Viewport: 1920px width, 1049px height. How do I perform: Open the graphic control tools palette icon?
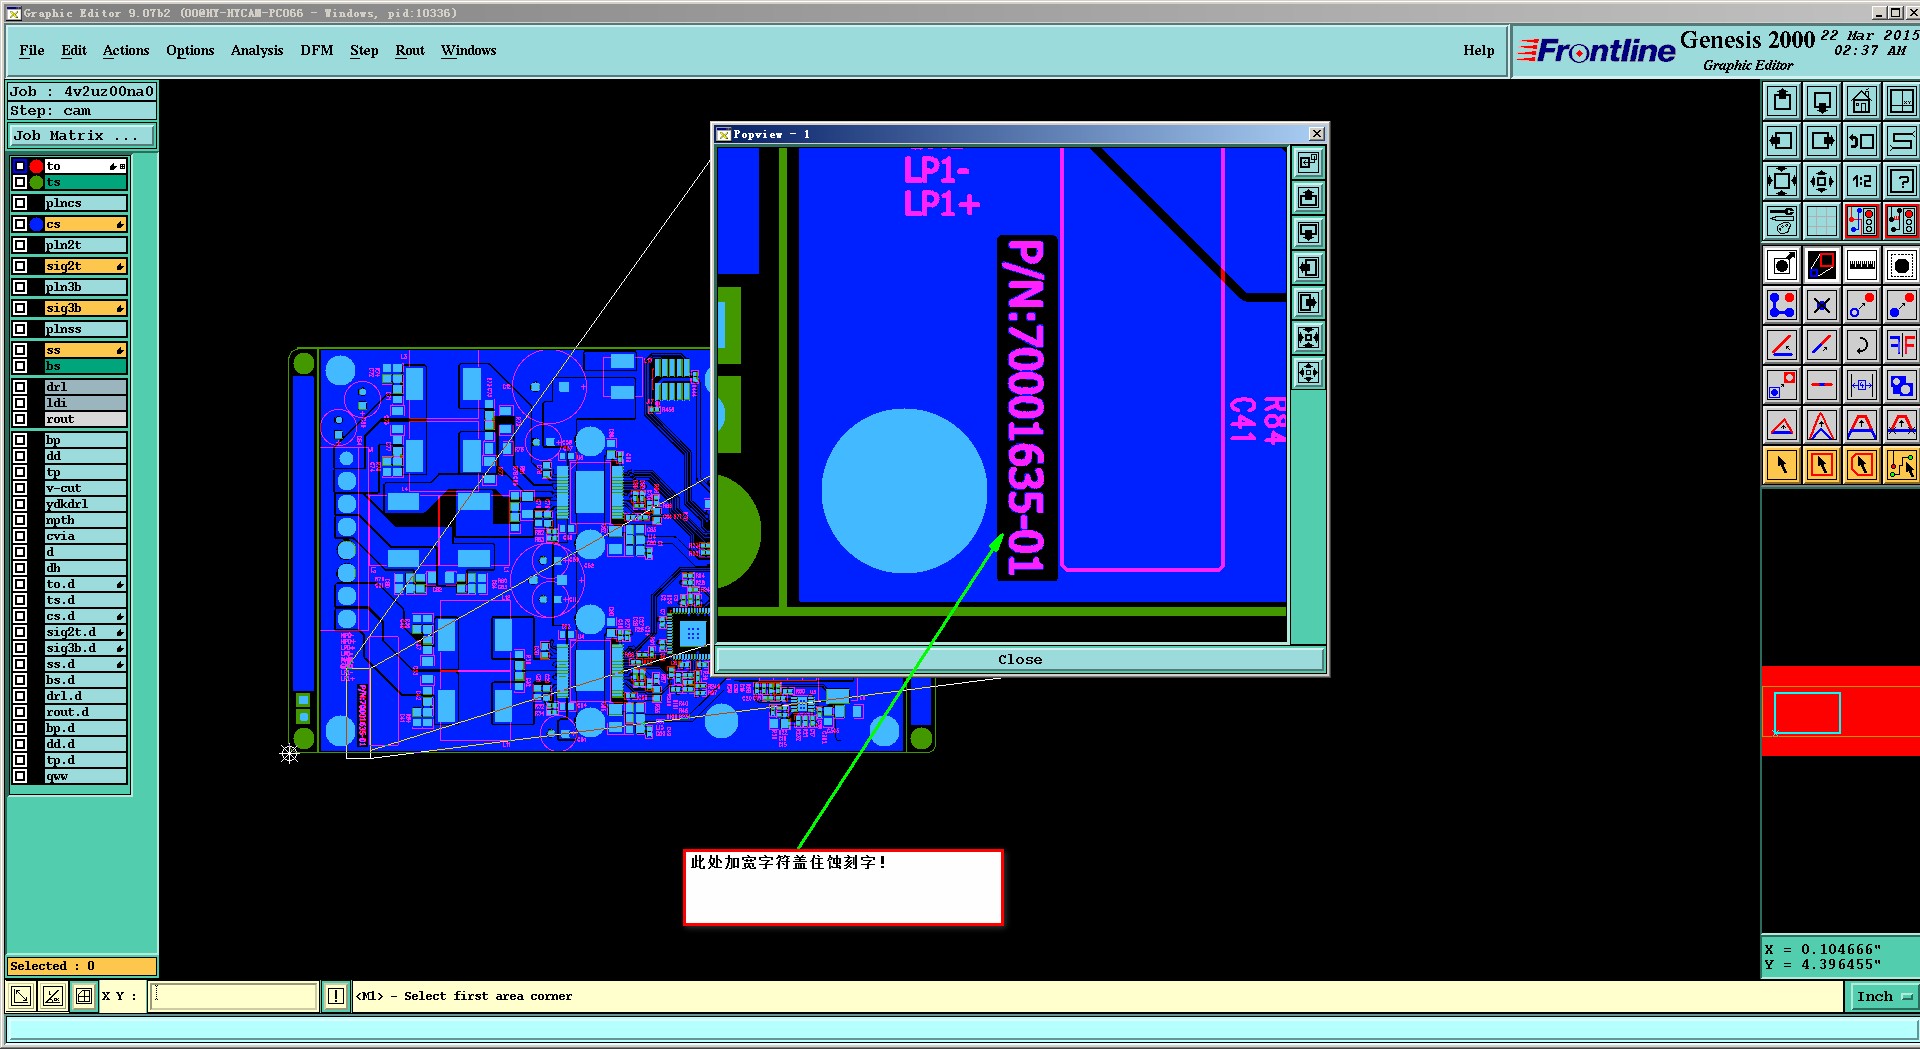click(x=1782, y=221)
